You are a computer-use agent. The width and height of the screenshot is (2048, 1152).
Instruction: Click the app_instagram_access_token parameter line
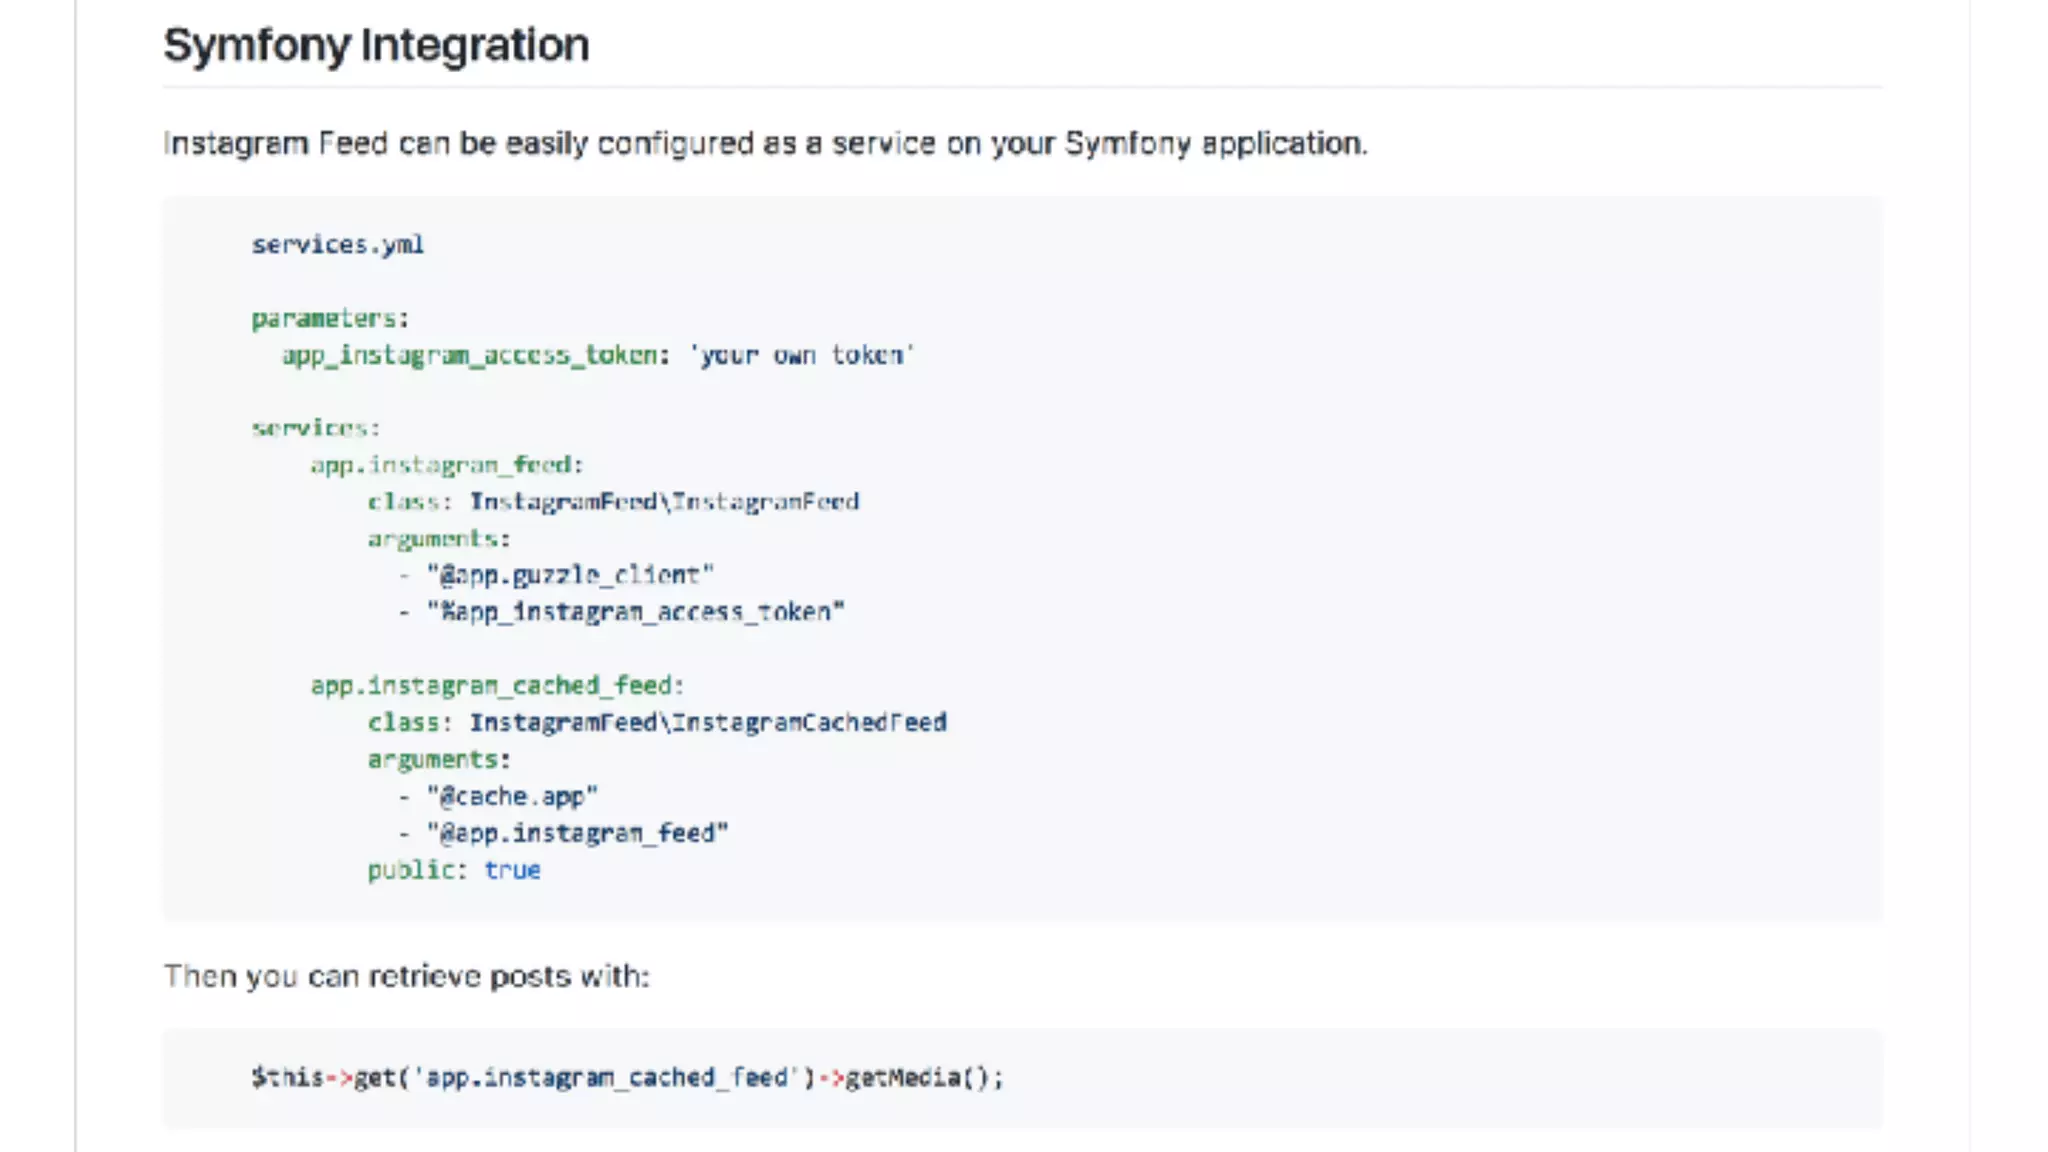point(598,355)
